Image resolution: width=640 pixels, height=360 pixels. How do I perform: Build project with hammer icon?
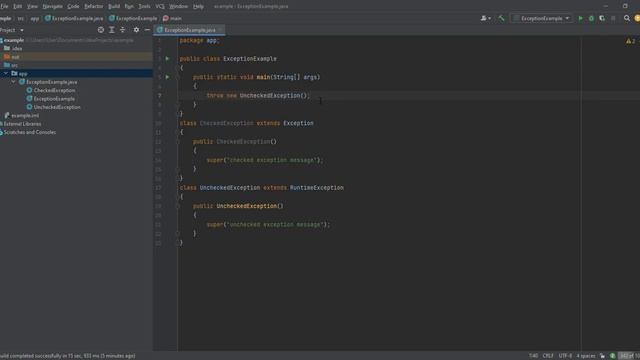(501, 18)
